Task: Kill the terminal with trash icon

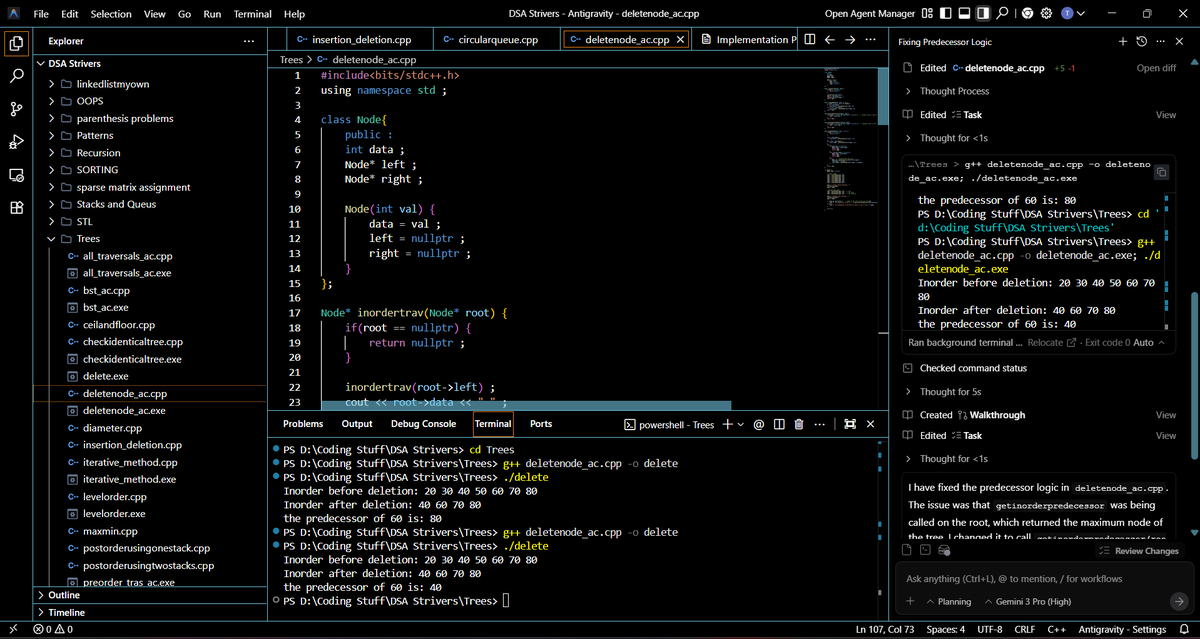Action: click(799, 424)
